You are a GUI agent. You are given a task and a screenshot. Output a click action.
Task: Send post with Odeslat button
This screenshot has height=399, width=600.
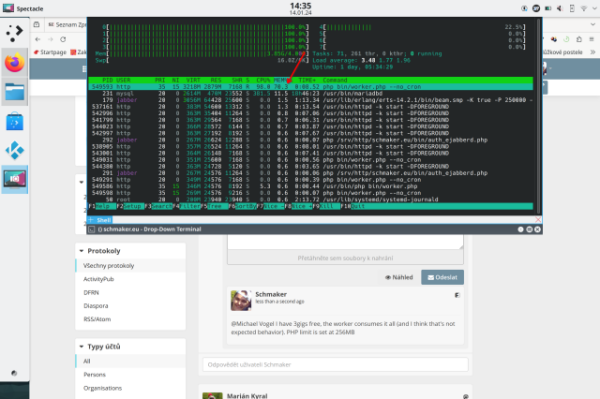pos(442,277)
